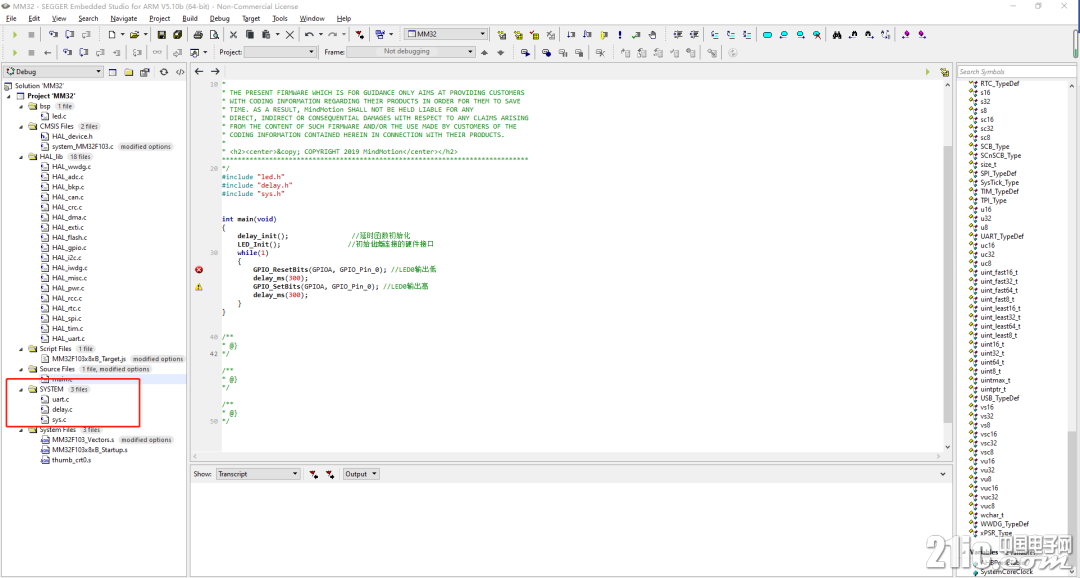Paste from the clipboard
This screenshot has width=1080, height=578.
coord(267,34)
